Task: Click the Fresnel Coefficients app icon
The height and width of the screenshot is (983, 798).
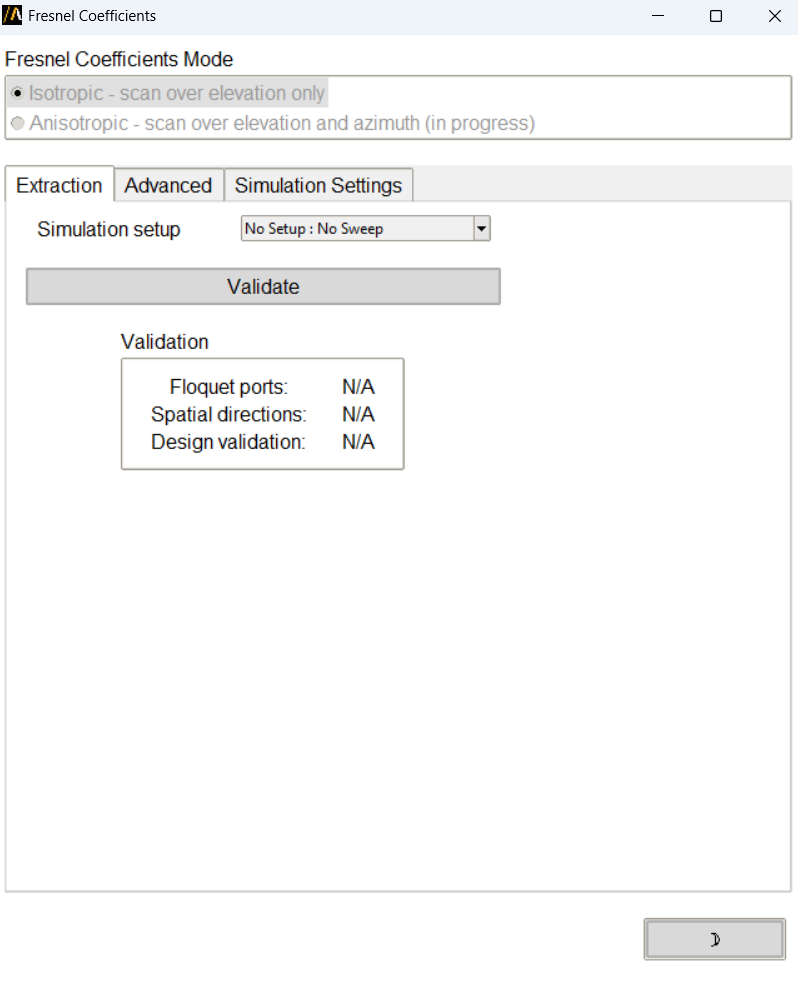Action: click(x=13, y=16)
